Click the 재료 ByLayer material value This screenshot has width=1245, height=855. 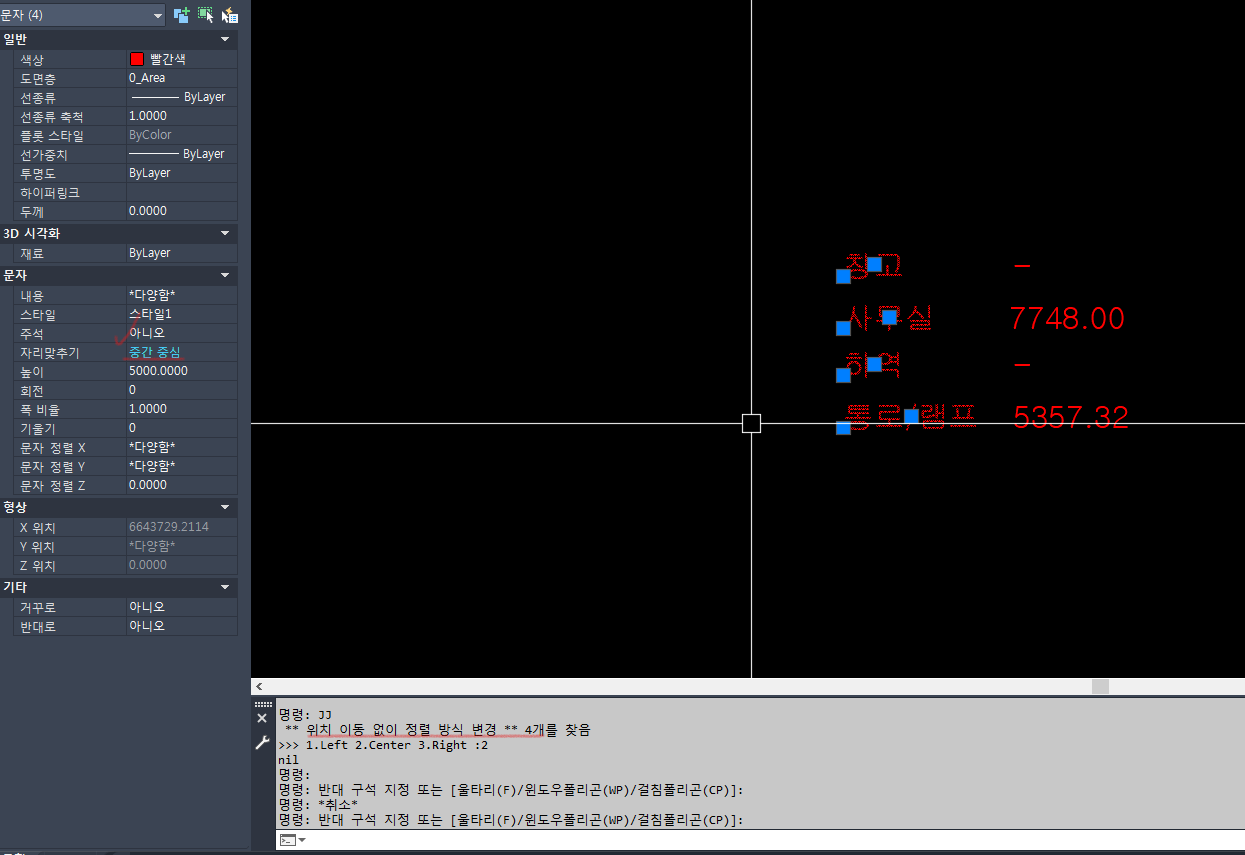point(182,253)
